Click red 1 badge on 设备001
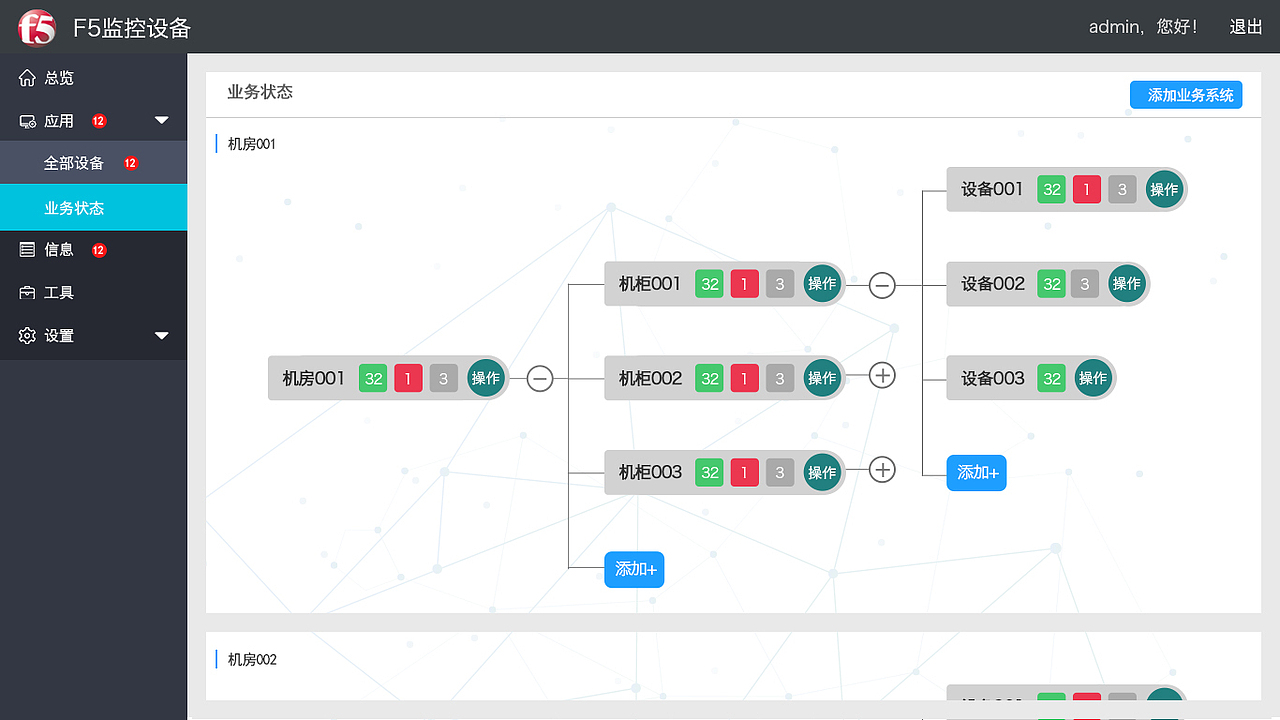1280x720 pixels. (x=1087, y=189)
